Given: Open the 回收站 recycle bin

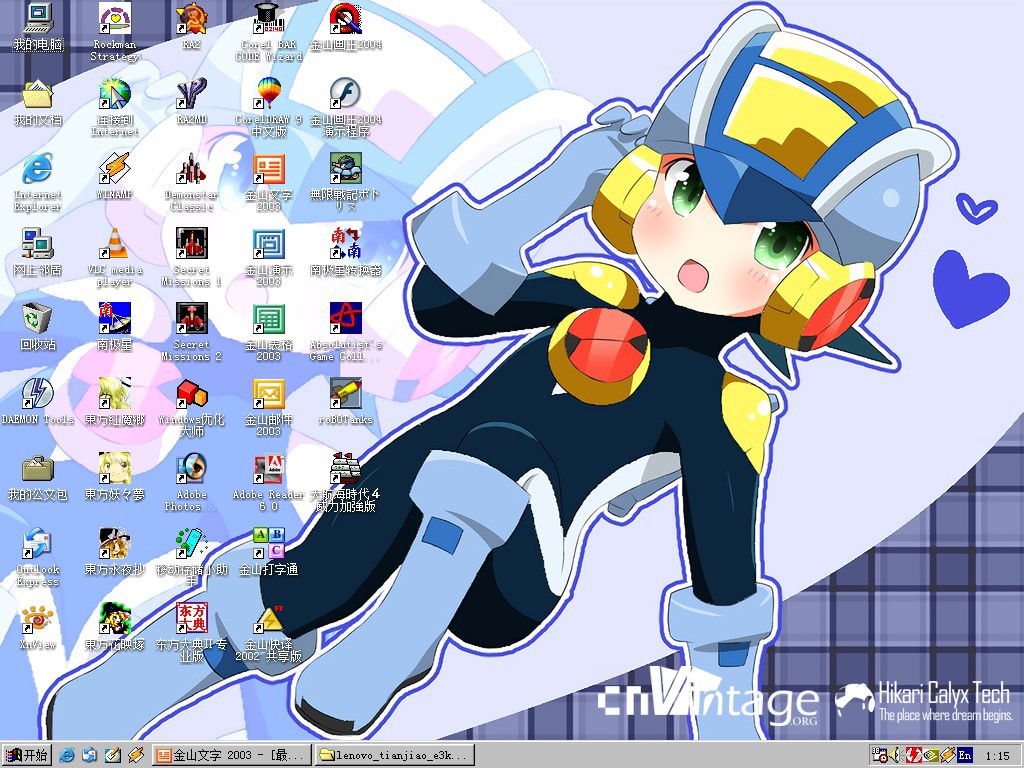Looking at the screenshot, I should (38, 327).
